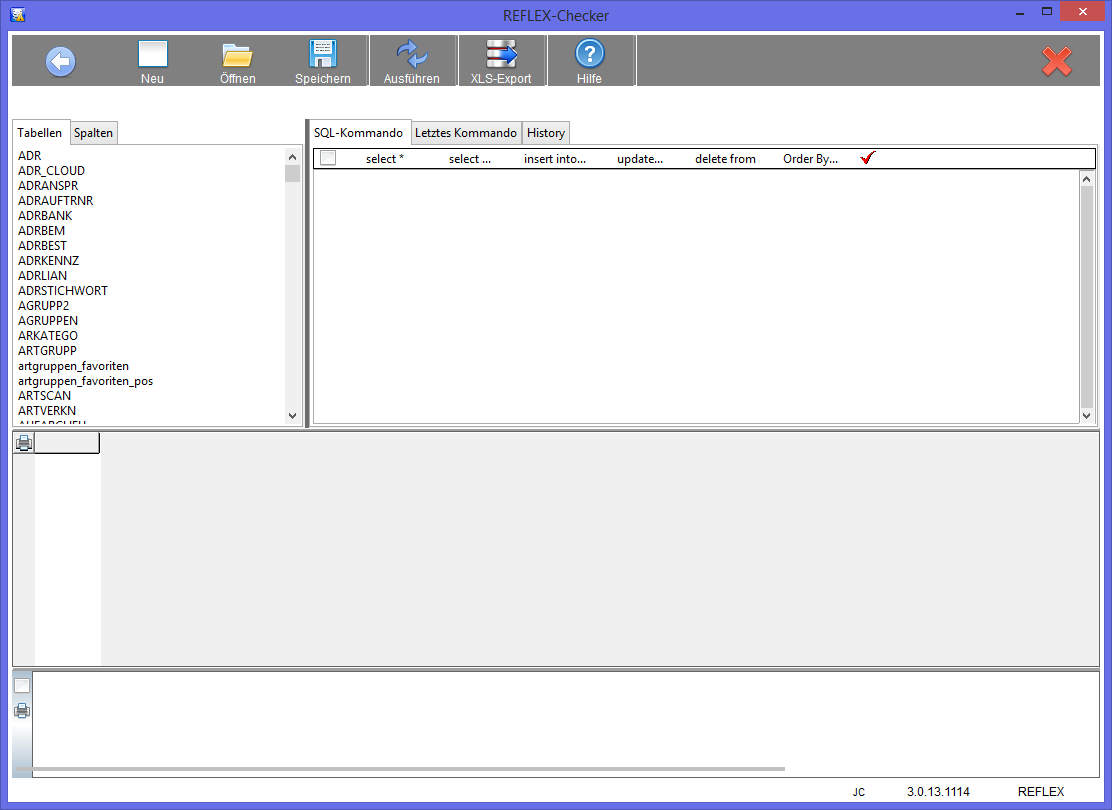
Task: Insert 'update...' template
Action: click(640, 159)
